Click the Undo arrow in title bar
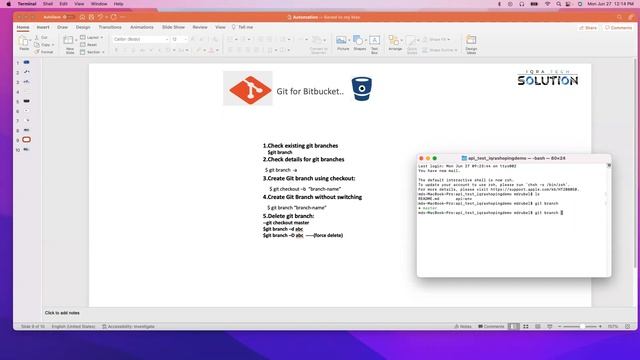 [100, 17]
